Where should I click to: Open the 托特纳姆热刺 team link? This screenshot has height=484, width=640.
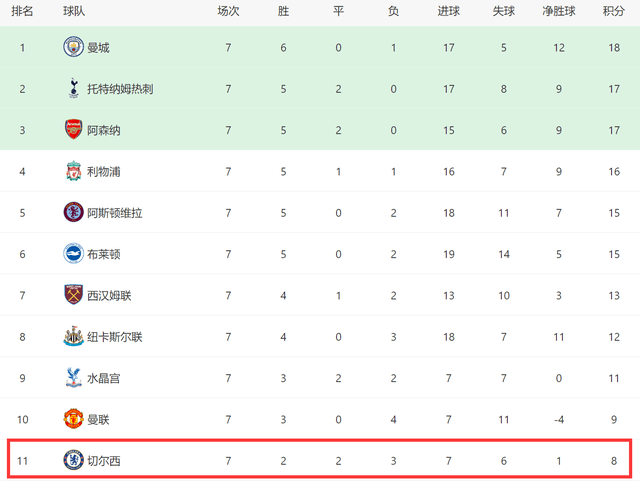pyautogui.click(x=120, y=89)
